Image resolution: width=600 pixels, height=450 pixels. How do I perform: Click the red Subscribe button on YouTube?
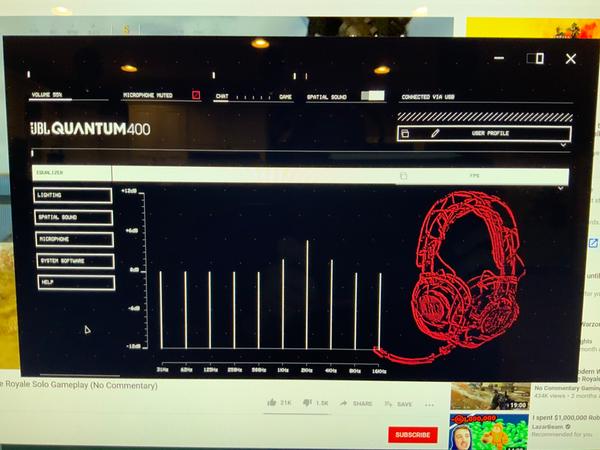point(413,435)
